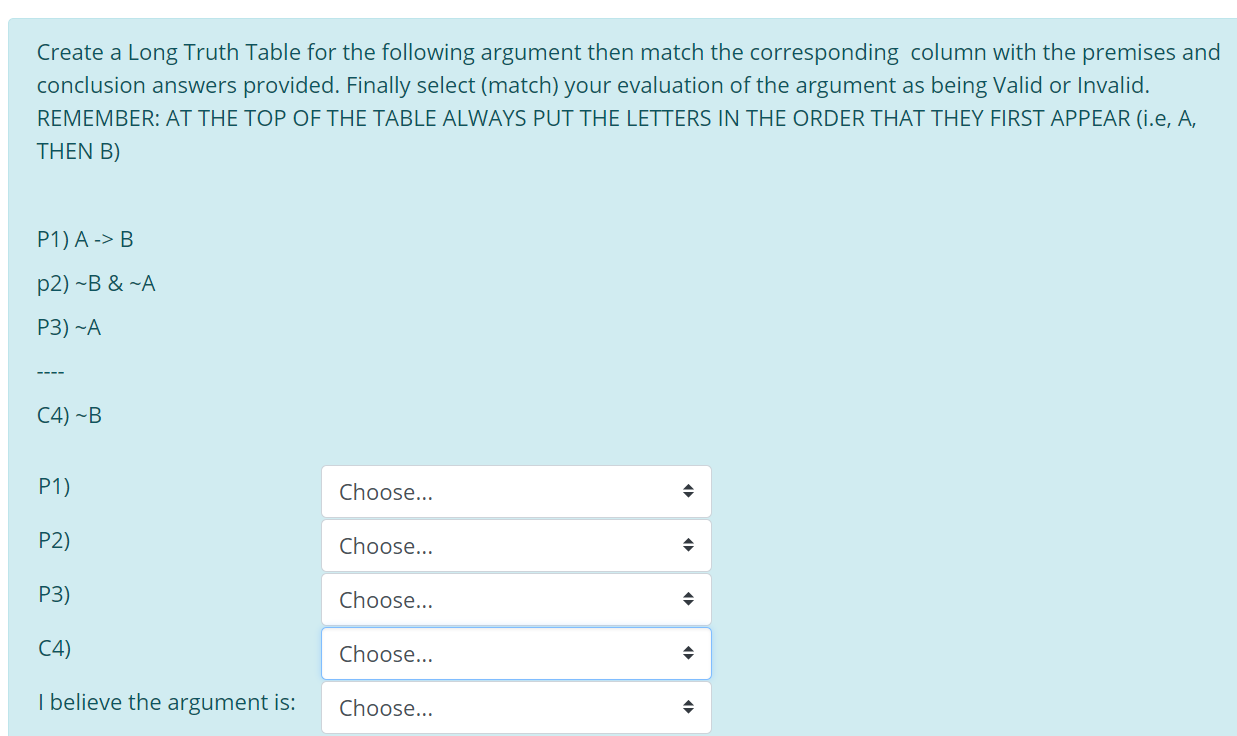Select the P3) row label

click(54, 595)
